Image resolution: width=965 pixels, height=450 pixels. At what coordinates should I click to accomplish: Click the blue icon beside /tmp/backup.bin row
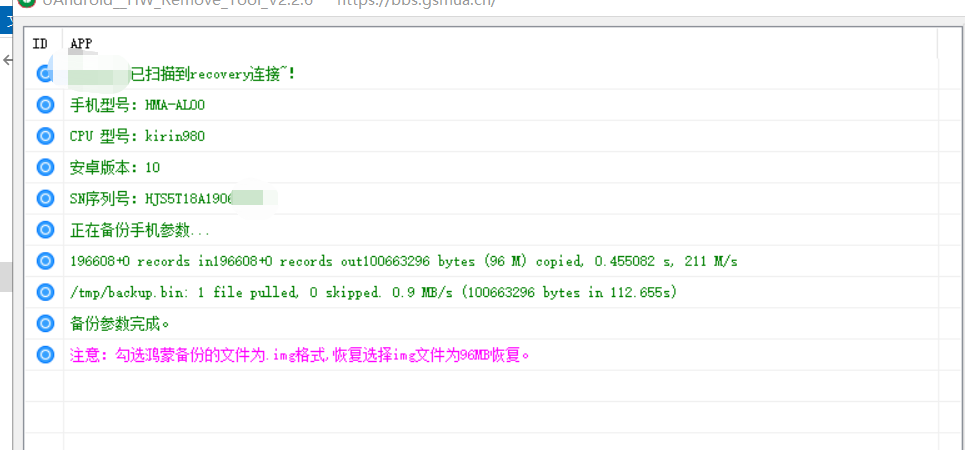tap(45, 292)
